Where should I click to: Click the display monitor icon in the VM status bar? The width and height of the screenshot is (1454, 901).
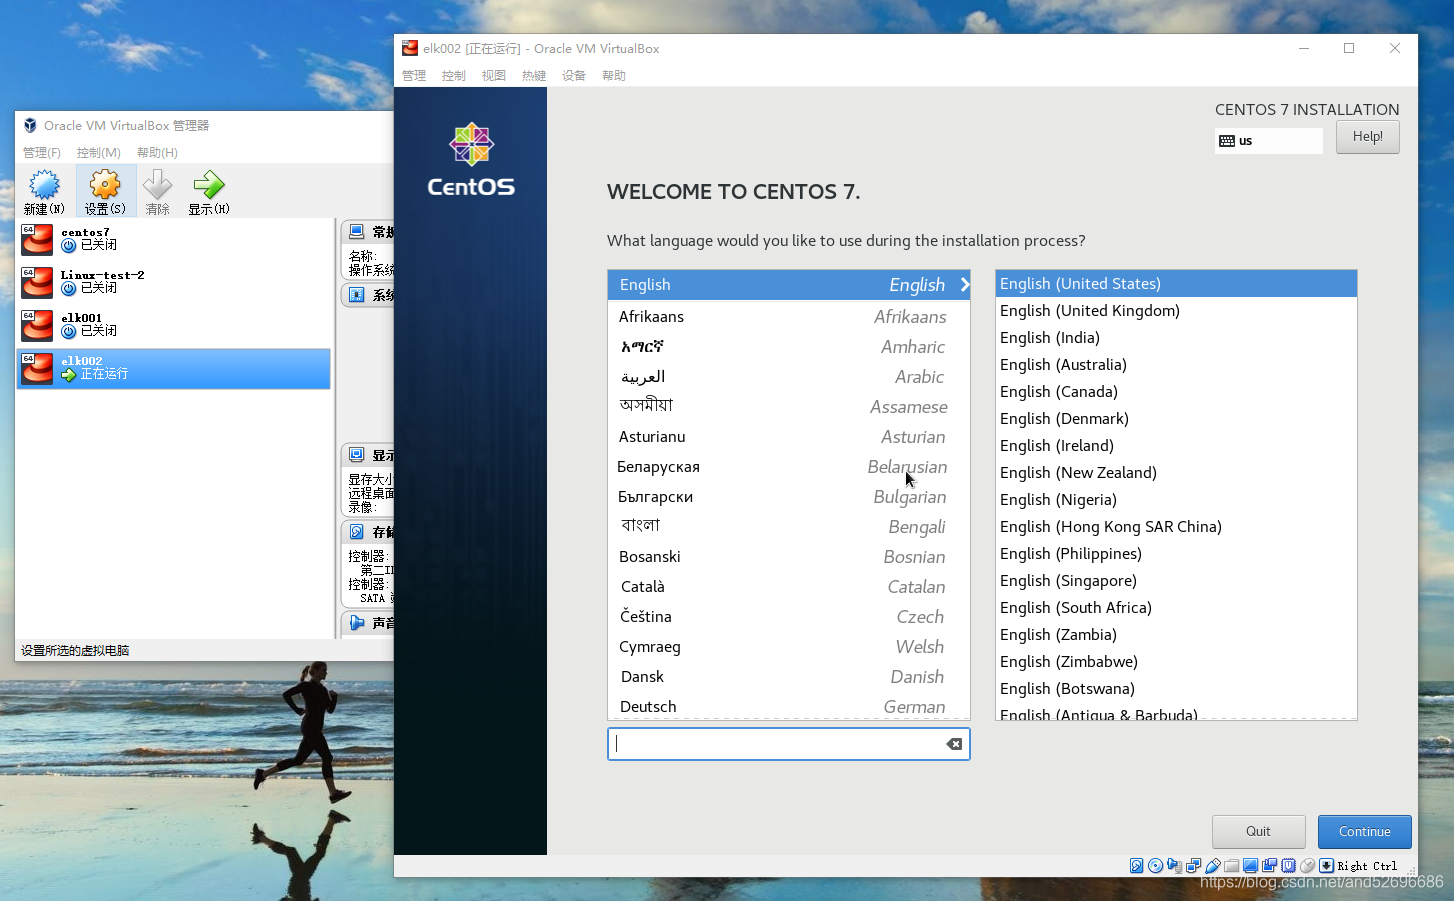1250,866
